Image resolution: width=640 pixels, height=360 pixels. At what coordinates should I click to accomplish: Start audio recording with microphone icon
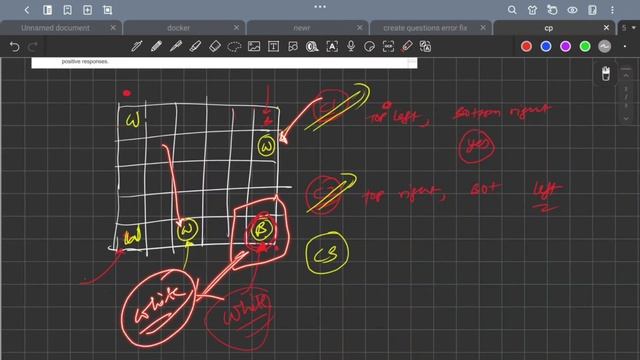point(351,47)
